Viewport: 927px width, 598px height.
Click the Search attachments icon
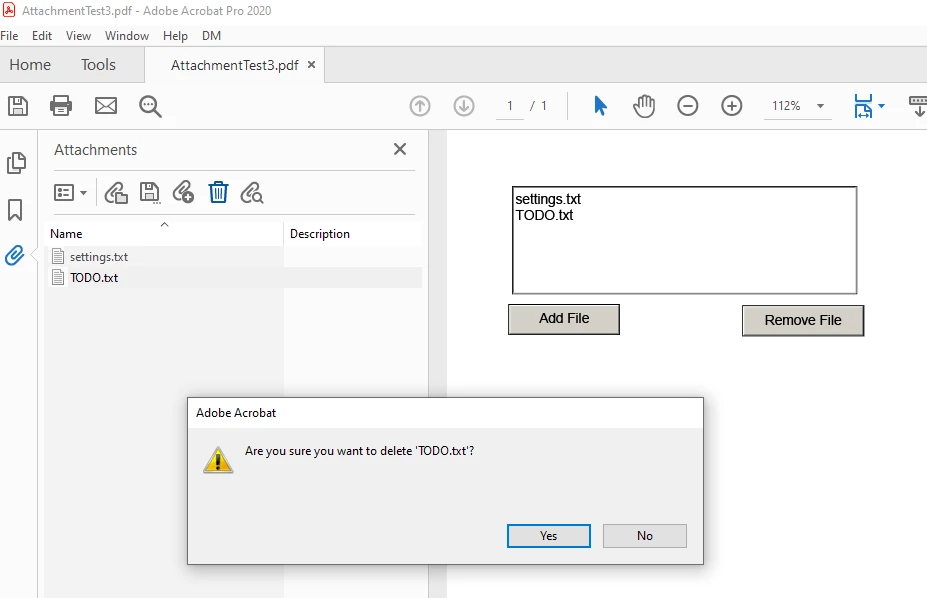[x=252, y=193]
